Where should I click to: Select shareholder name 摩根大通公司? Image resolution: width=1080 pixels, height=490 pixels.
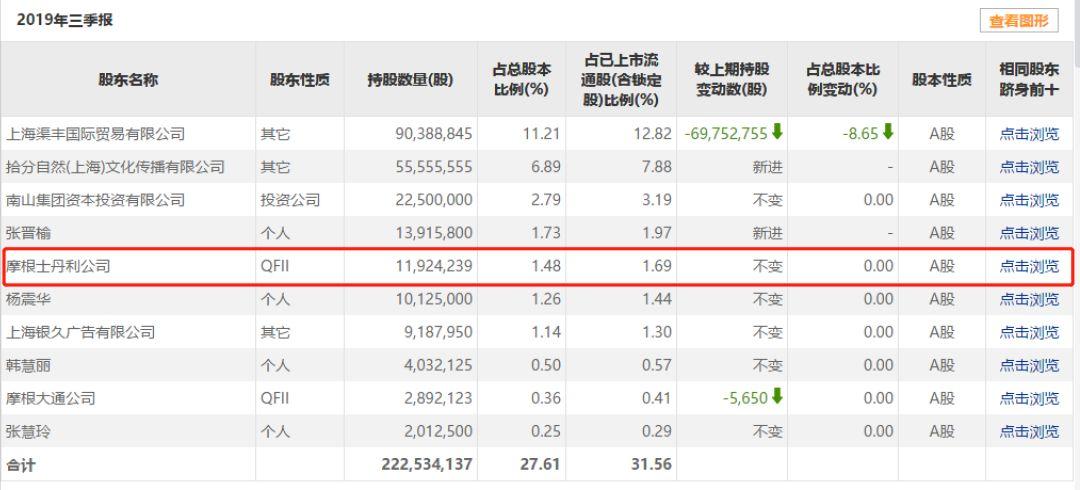(x=50, y=398)
